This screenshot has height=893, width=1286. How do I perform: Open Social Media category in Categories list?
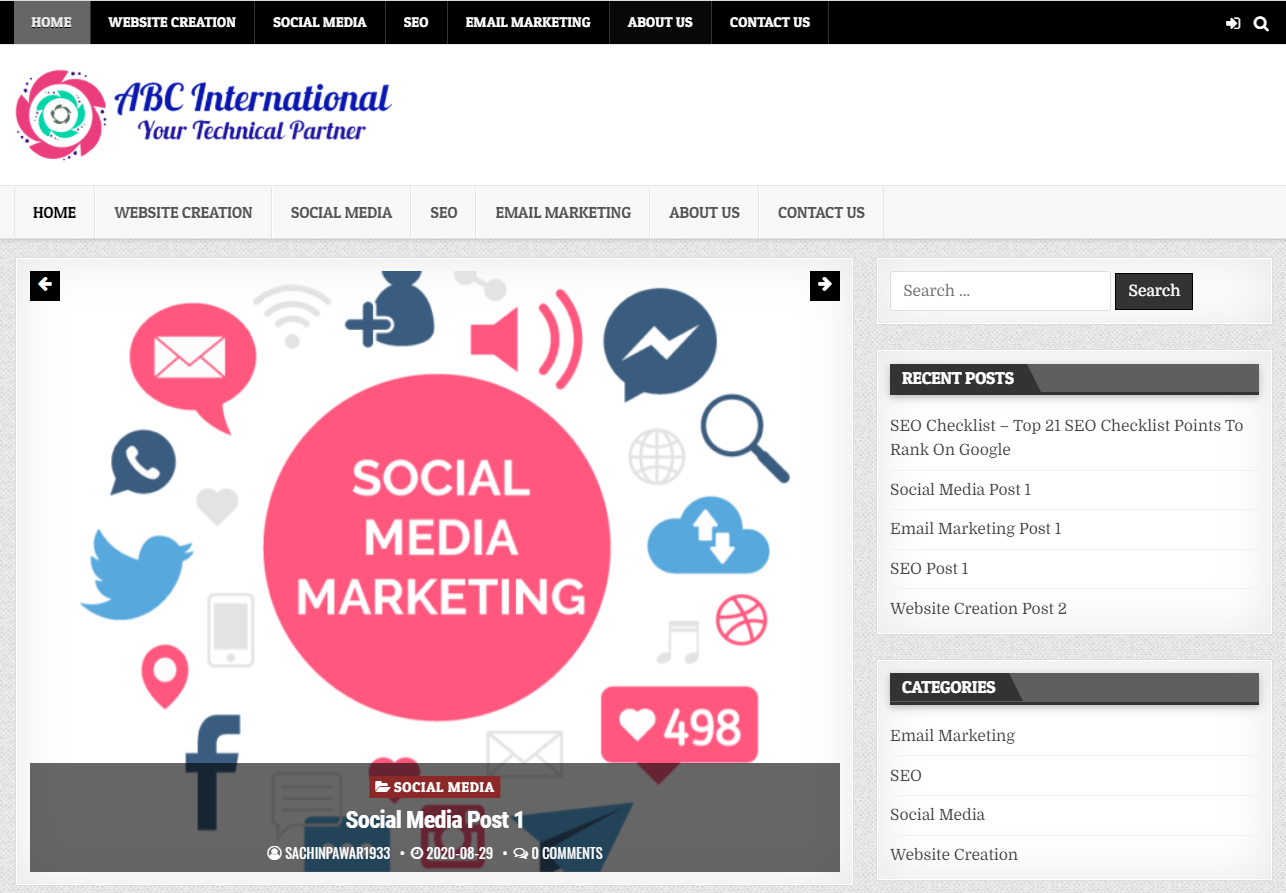[x=937, y=814]
